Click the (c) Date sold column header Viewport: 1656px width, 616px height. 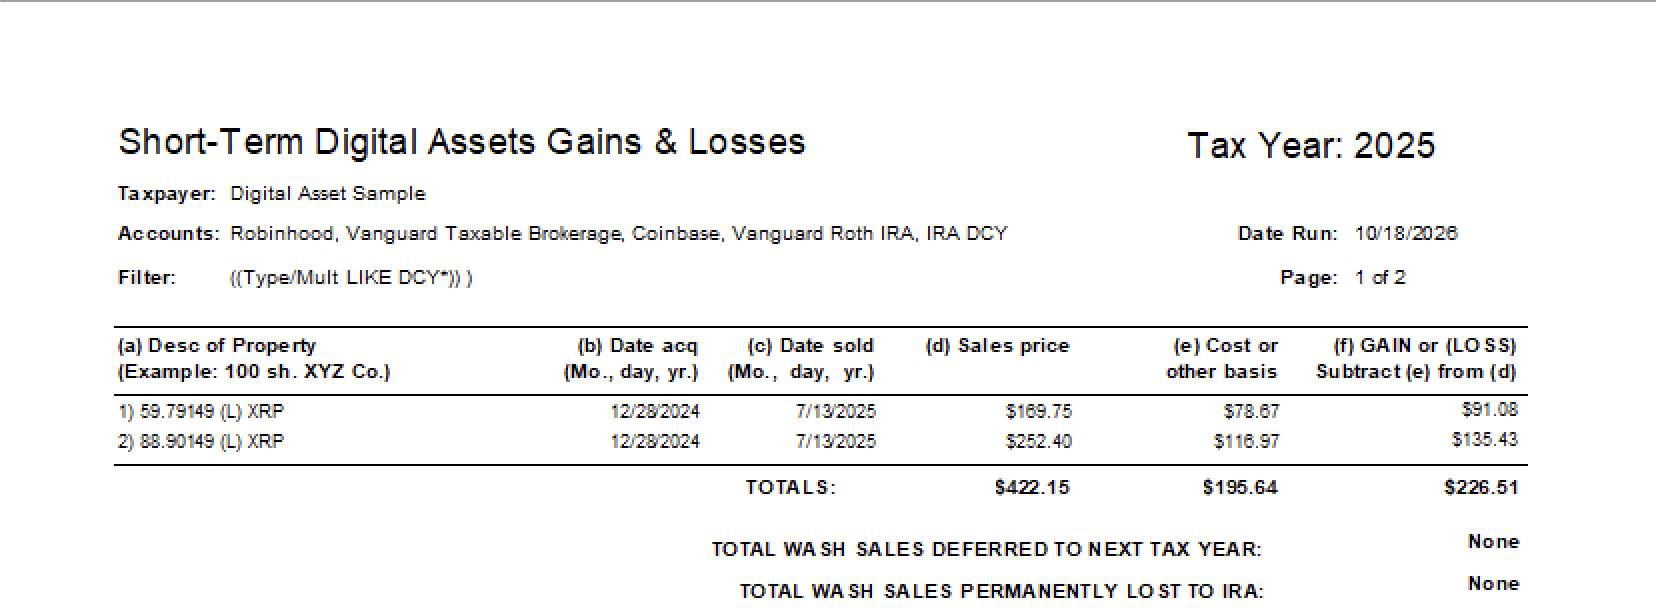[x=801, y=359]
